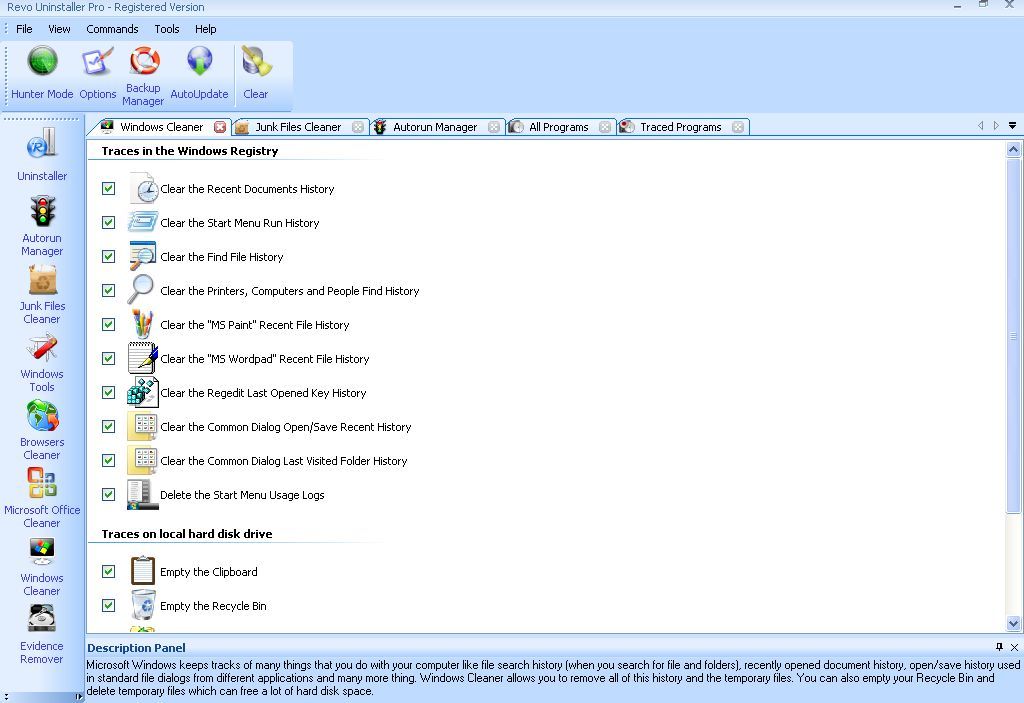The width and height of the screenshot is (1024, 703).
Task: Disable Empty the Recycle Bin option
Action: click(108, 606)
